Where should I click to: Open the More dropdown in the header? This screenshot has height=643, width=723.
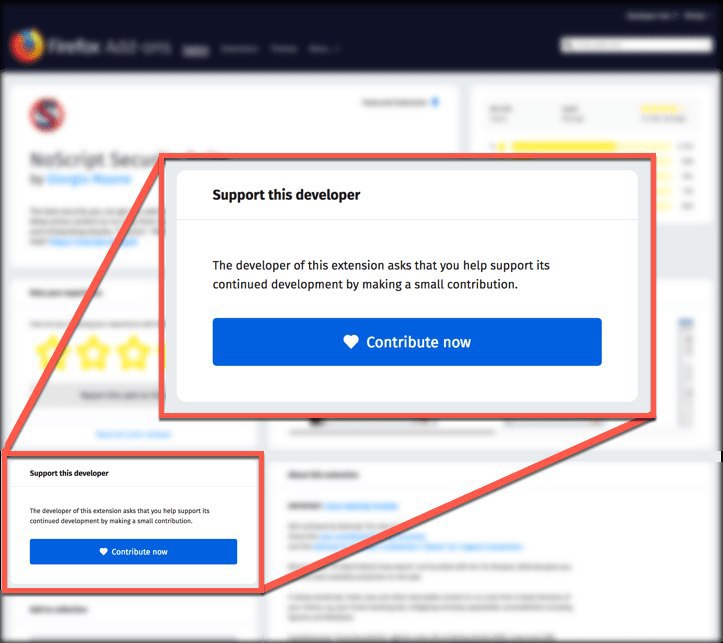pos(325,48)
